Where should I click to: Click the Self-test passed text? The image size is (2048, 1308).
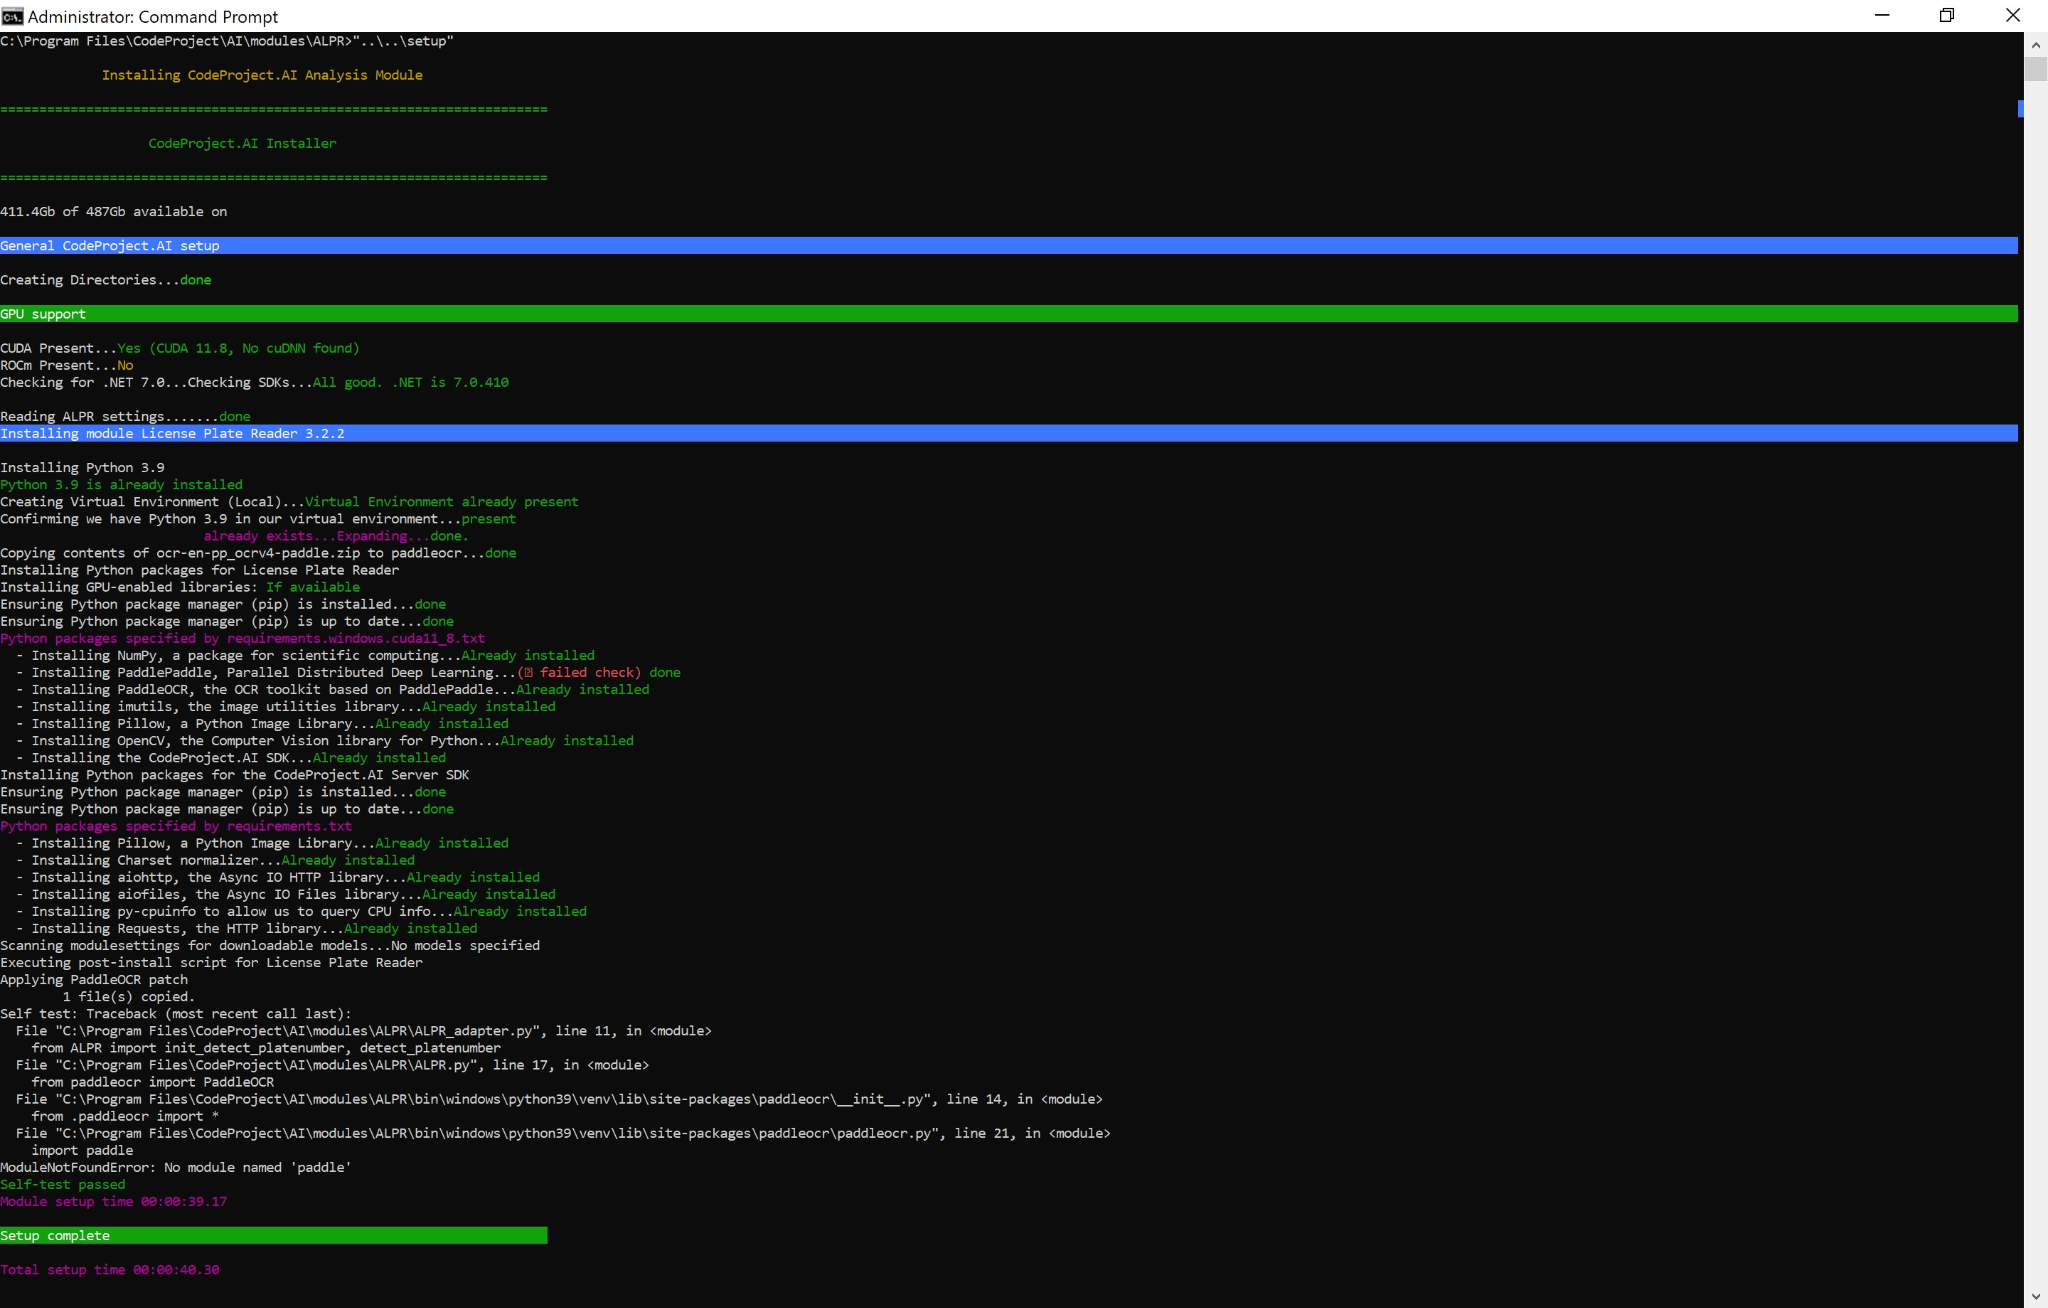62,1184
